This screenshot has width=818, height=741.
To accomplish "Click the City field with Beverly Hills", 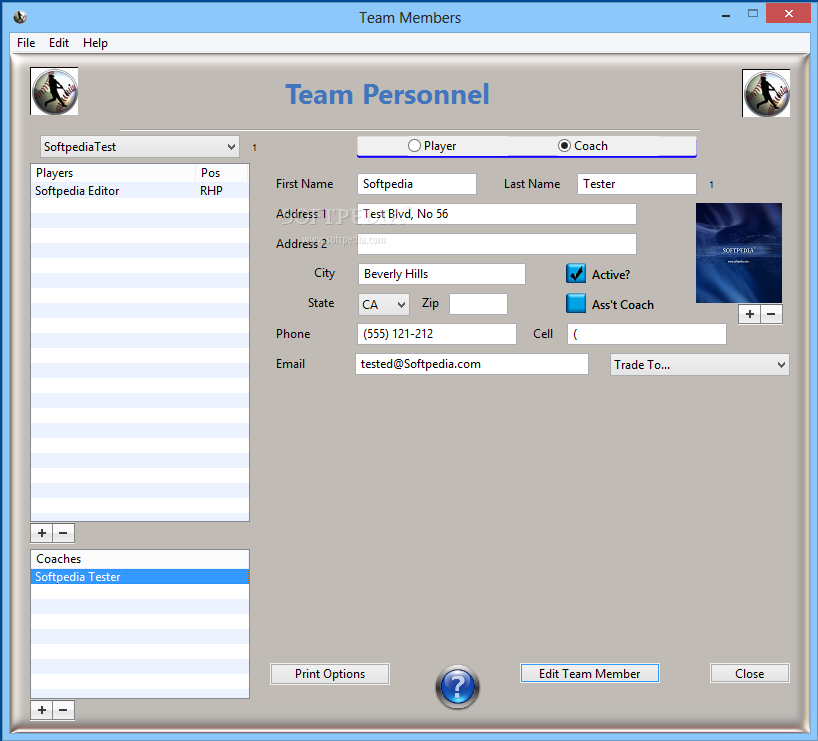I will coord(441,274).
